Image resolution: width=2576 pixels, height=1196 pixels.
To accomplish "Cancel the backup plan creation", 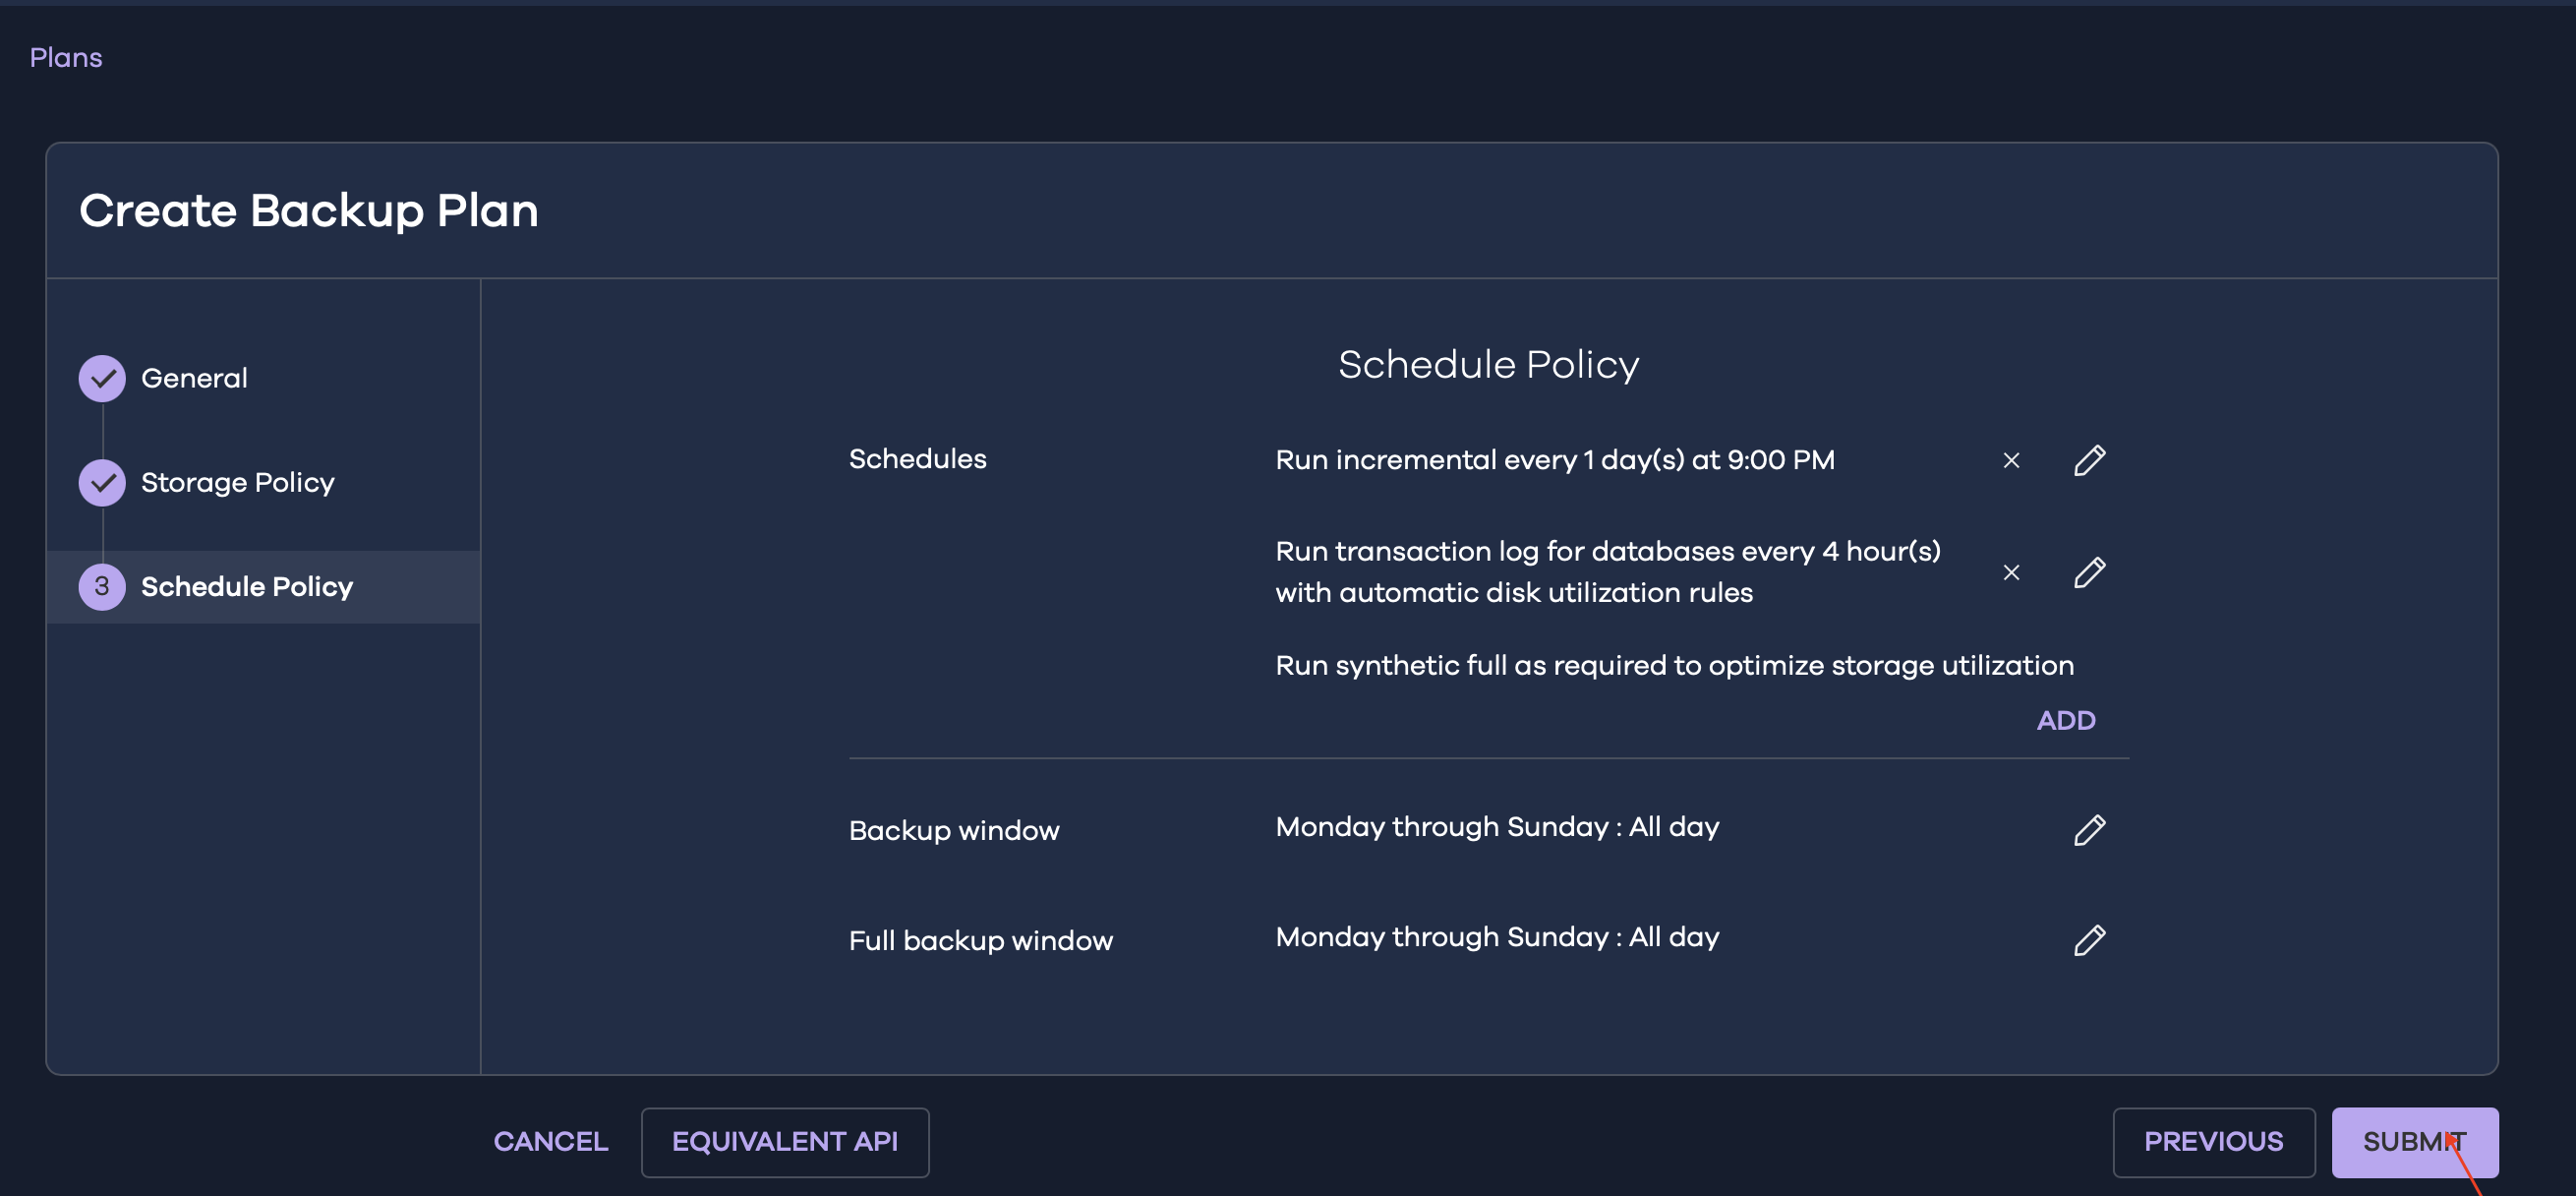I will (x=550, y=1141).
